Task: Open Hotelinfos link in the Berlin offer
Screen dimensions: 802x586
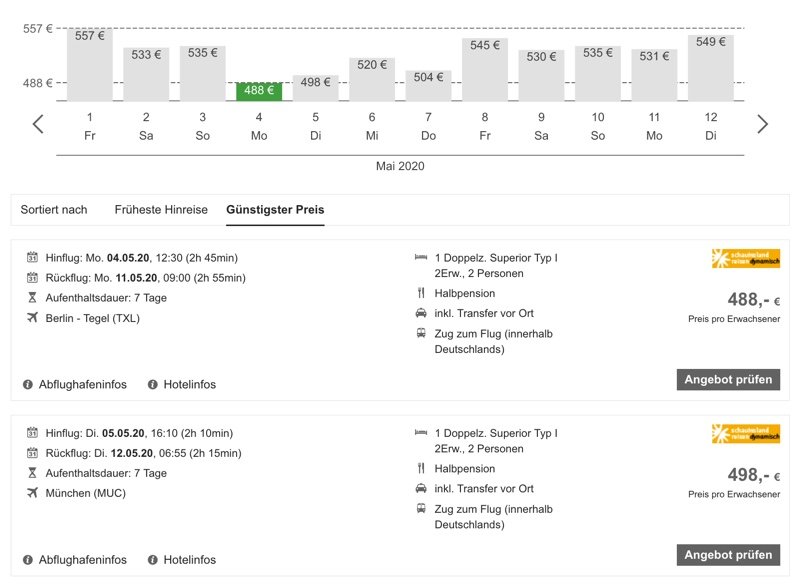Action: pyautogui.click(x=189, y=384)
